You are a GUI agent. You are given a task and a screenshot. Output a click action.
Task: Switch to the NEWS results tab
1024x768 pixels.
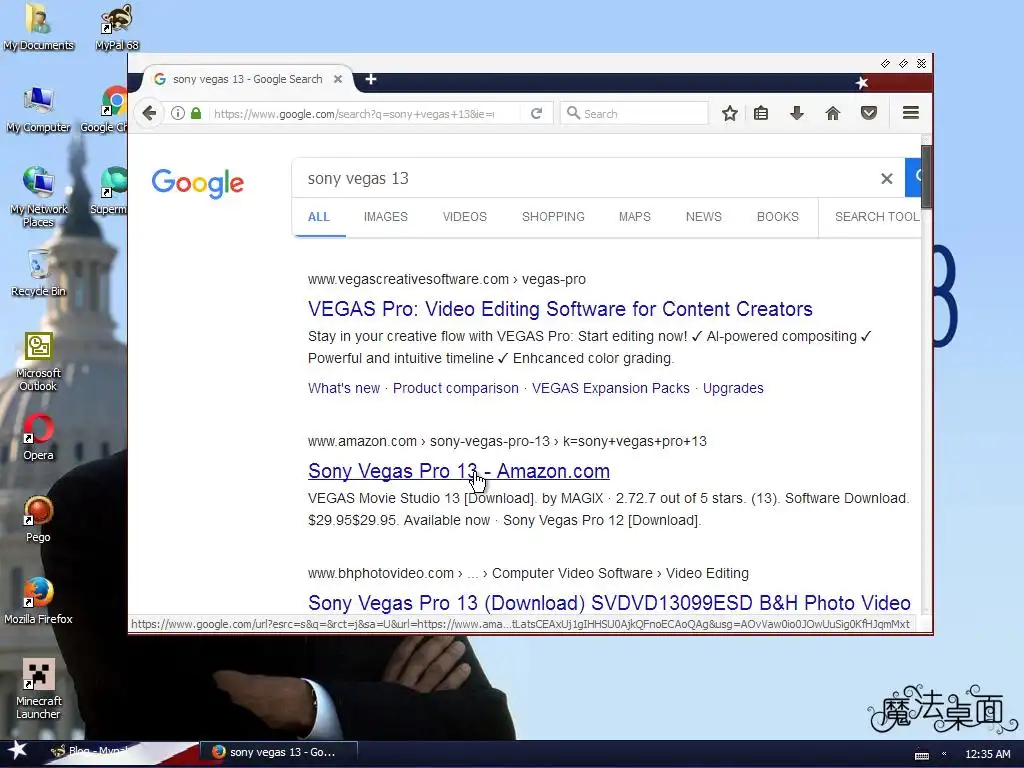coord(703,217)
